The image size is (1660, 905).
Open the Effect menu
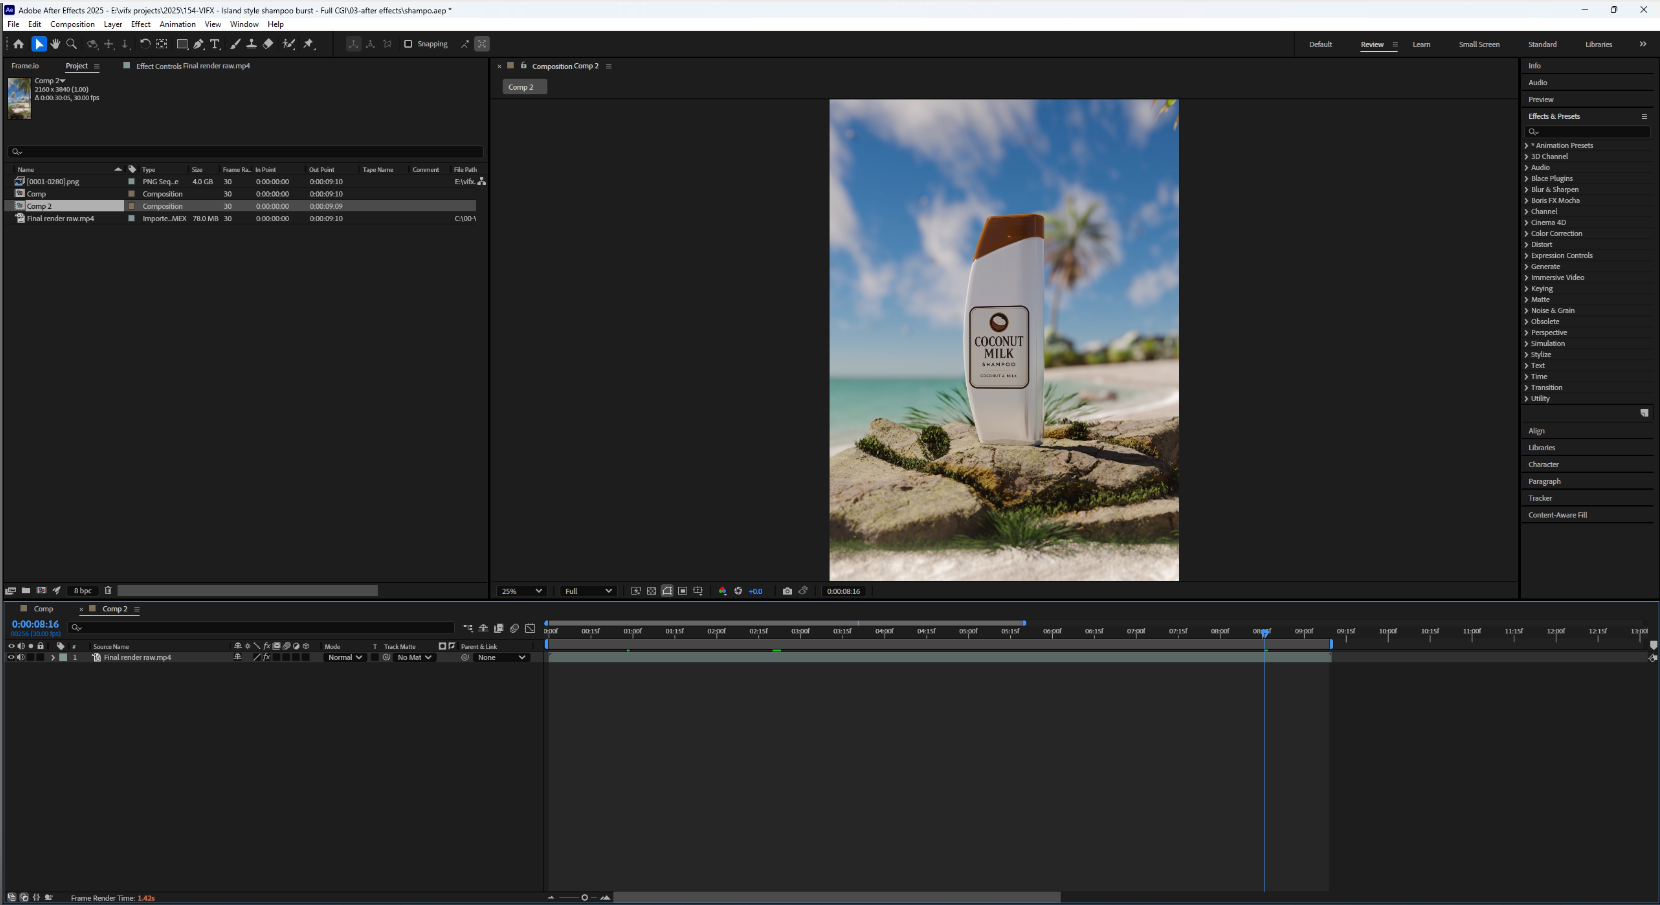tap(141, 24)
